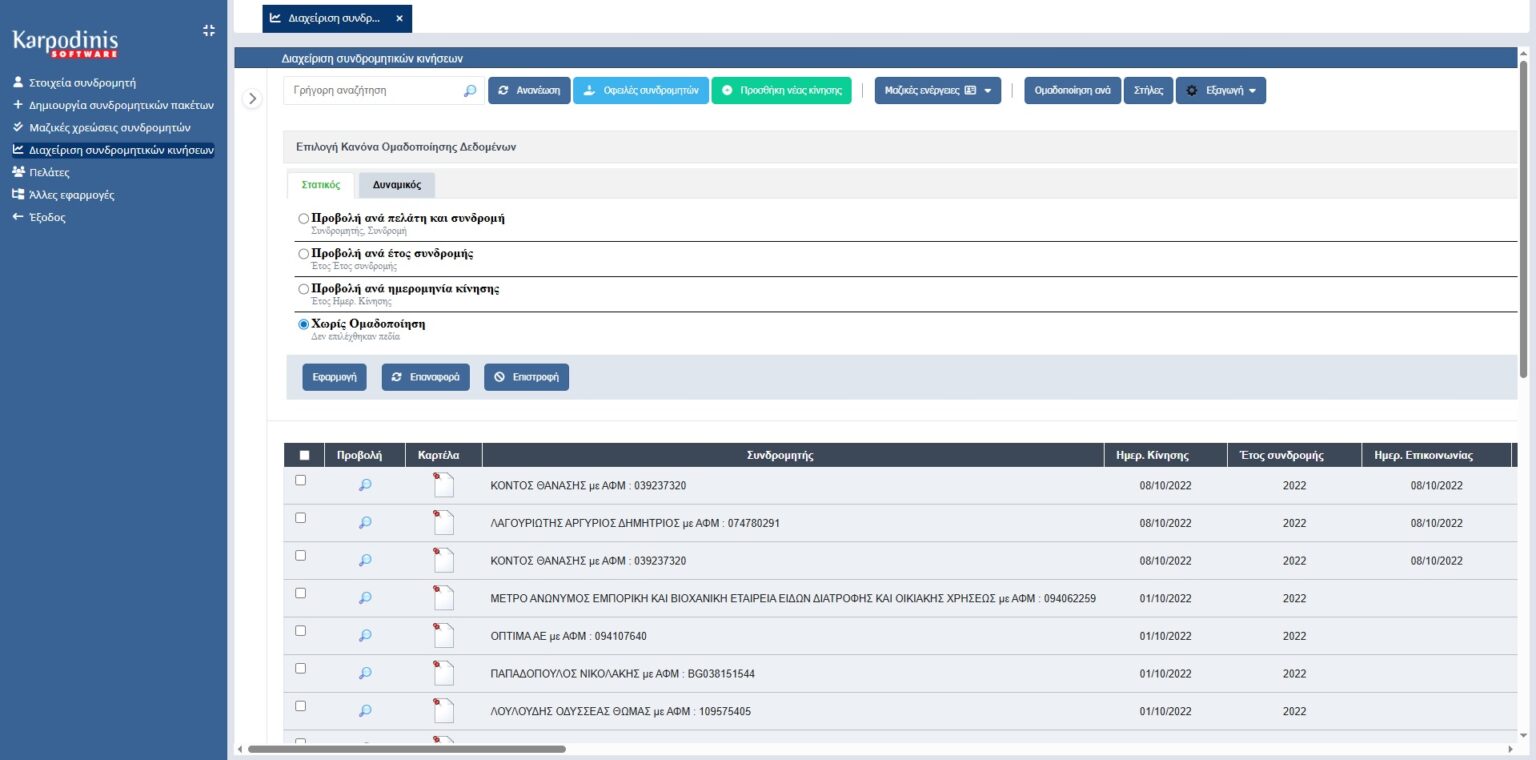This screenshot has width=1536, height=760.
Task: Open card icon for ΛΟΥΛΟΥΔΗΣ ΟΔΥΣΣΕΑΣ ΘΩΜΑΣ
Action: (443, 711)
